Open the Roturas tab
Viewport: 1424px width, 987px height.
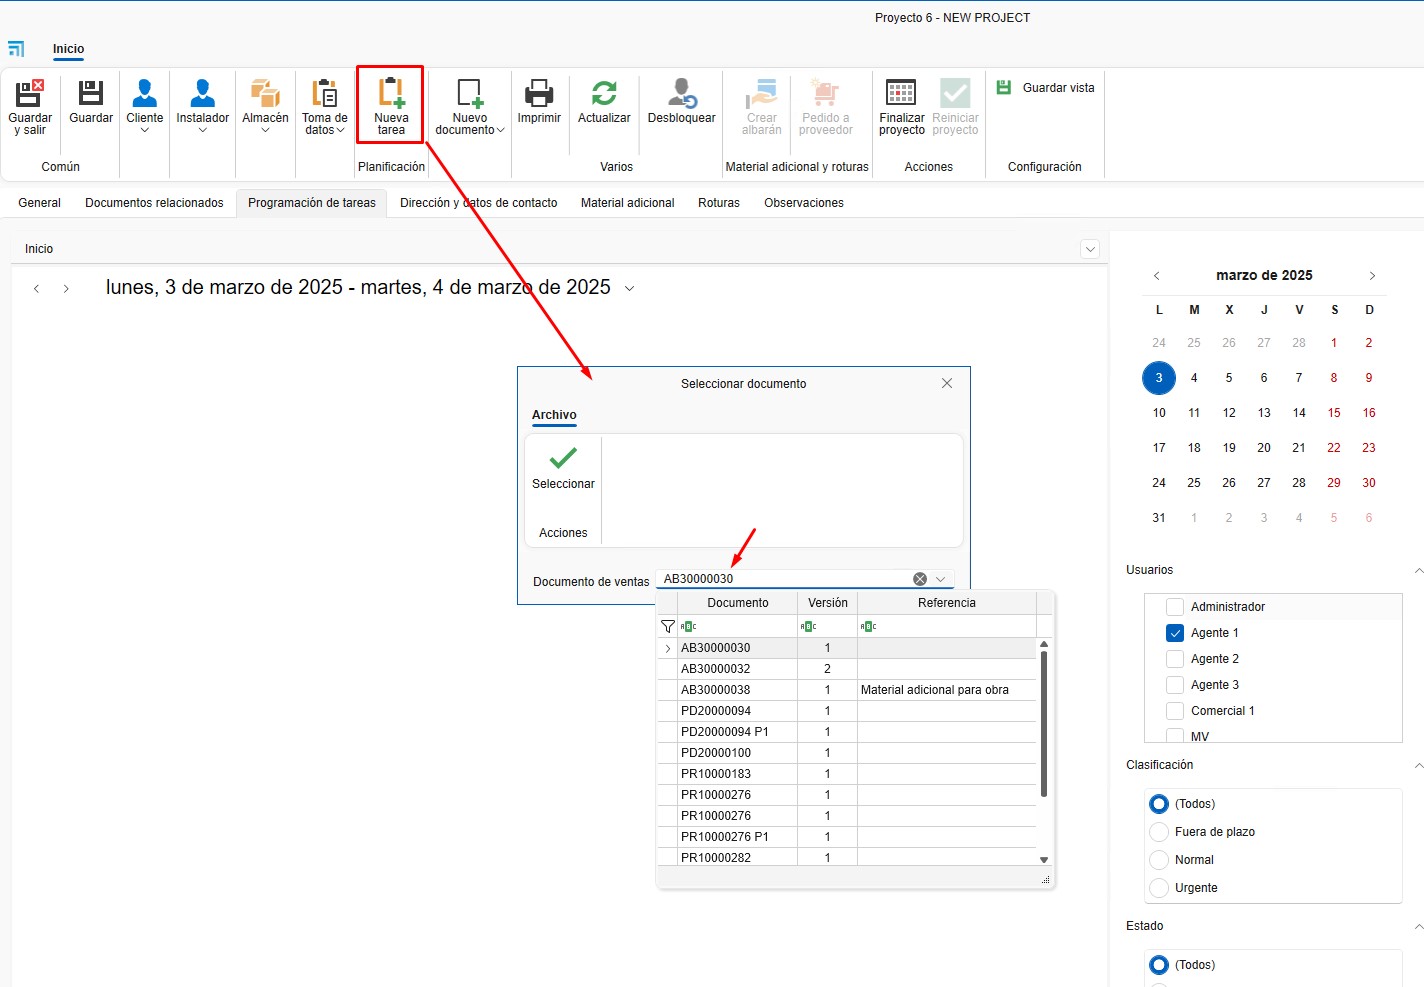[x=719, y=203]
